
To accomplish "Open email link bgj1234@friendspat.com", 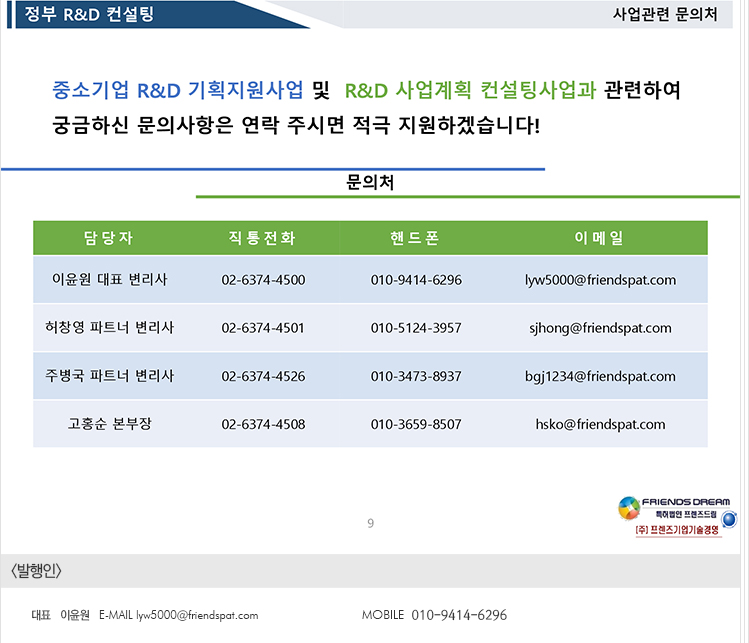I will pyautogui.click(x=600, y=376).
